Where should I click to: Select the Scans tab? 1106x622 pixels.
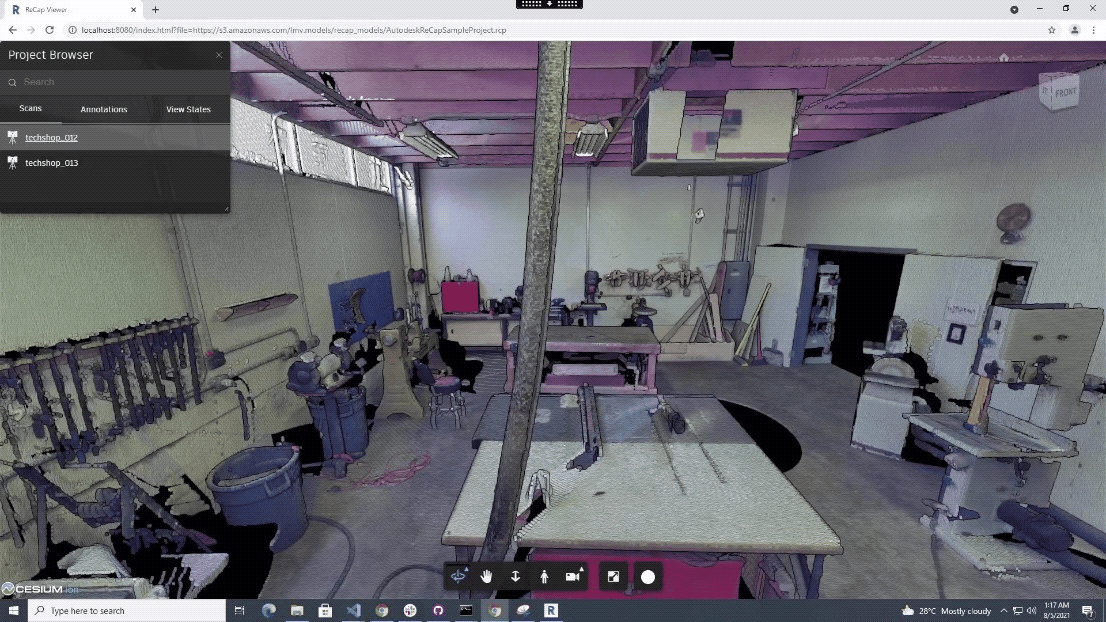30,108
